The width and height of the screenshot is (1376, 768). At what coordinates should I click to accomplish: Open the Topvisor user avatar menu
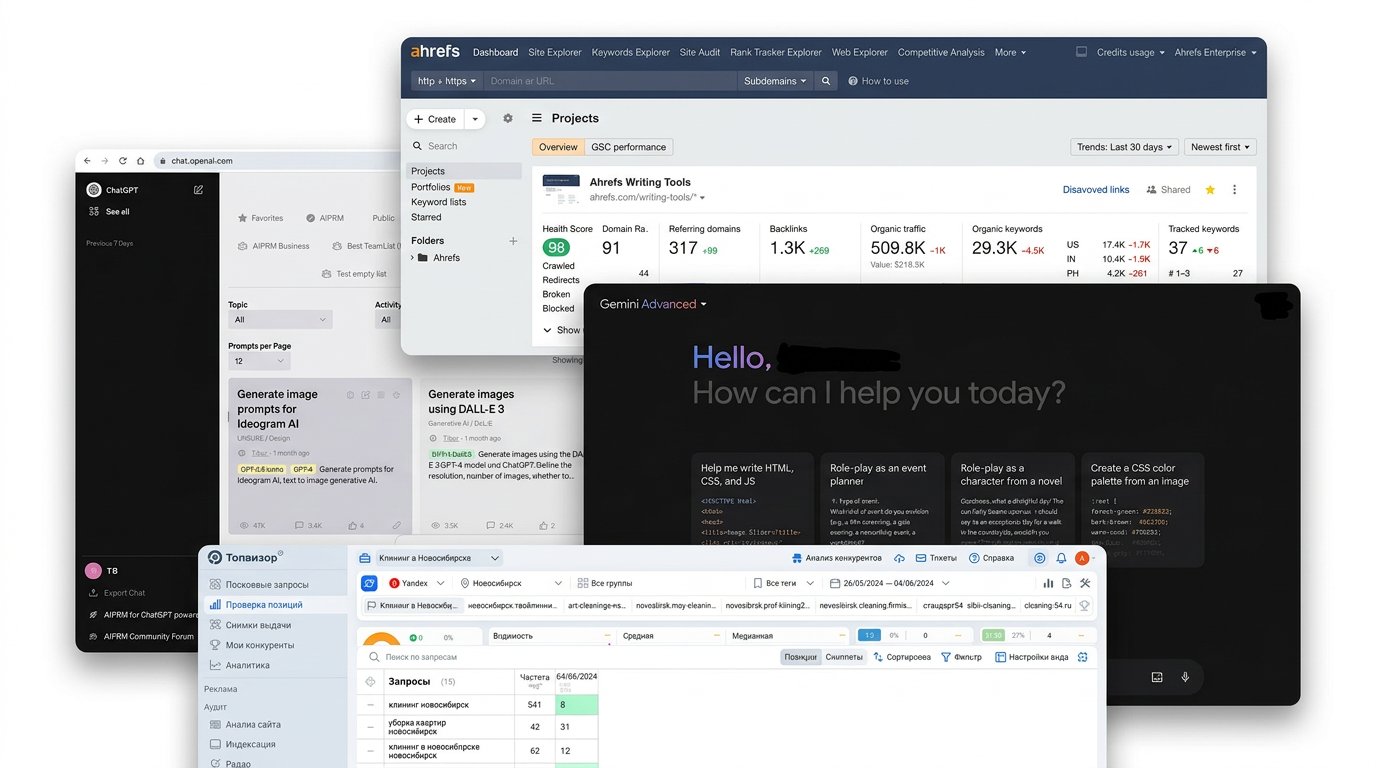click(x=1081, y=558)
